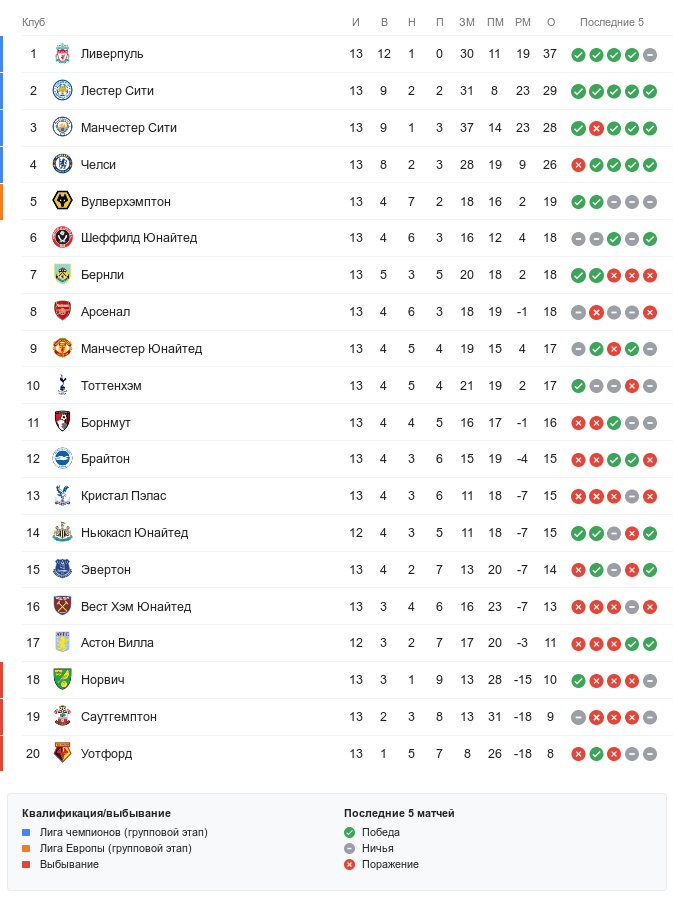673x897 pixels.
Task: Click Liverpool's most recent match result icon
Action: coord(650,55)
